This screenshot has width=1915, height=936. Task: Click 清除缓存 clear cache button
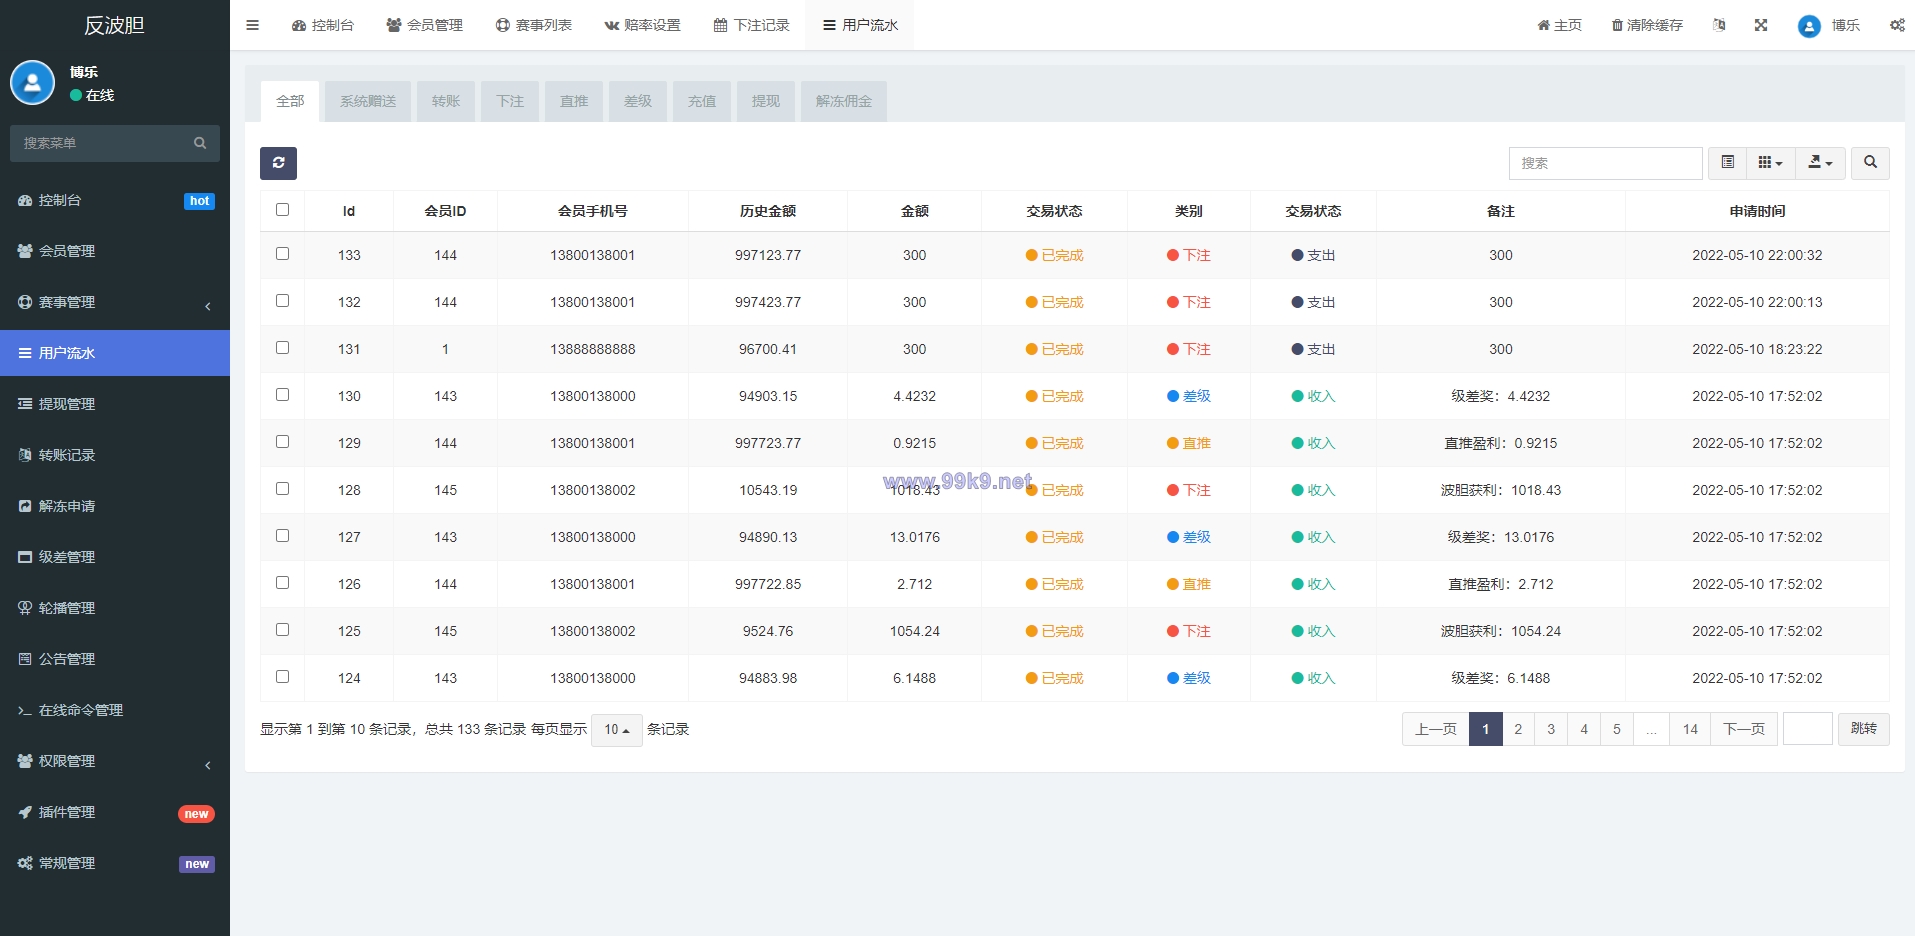[x=1647, y=25]
